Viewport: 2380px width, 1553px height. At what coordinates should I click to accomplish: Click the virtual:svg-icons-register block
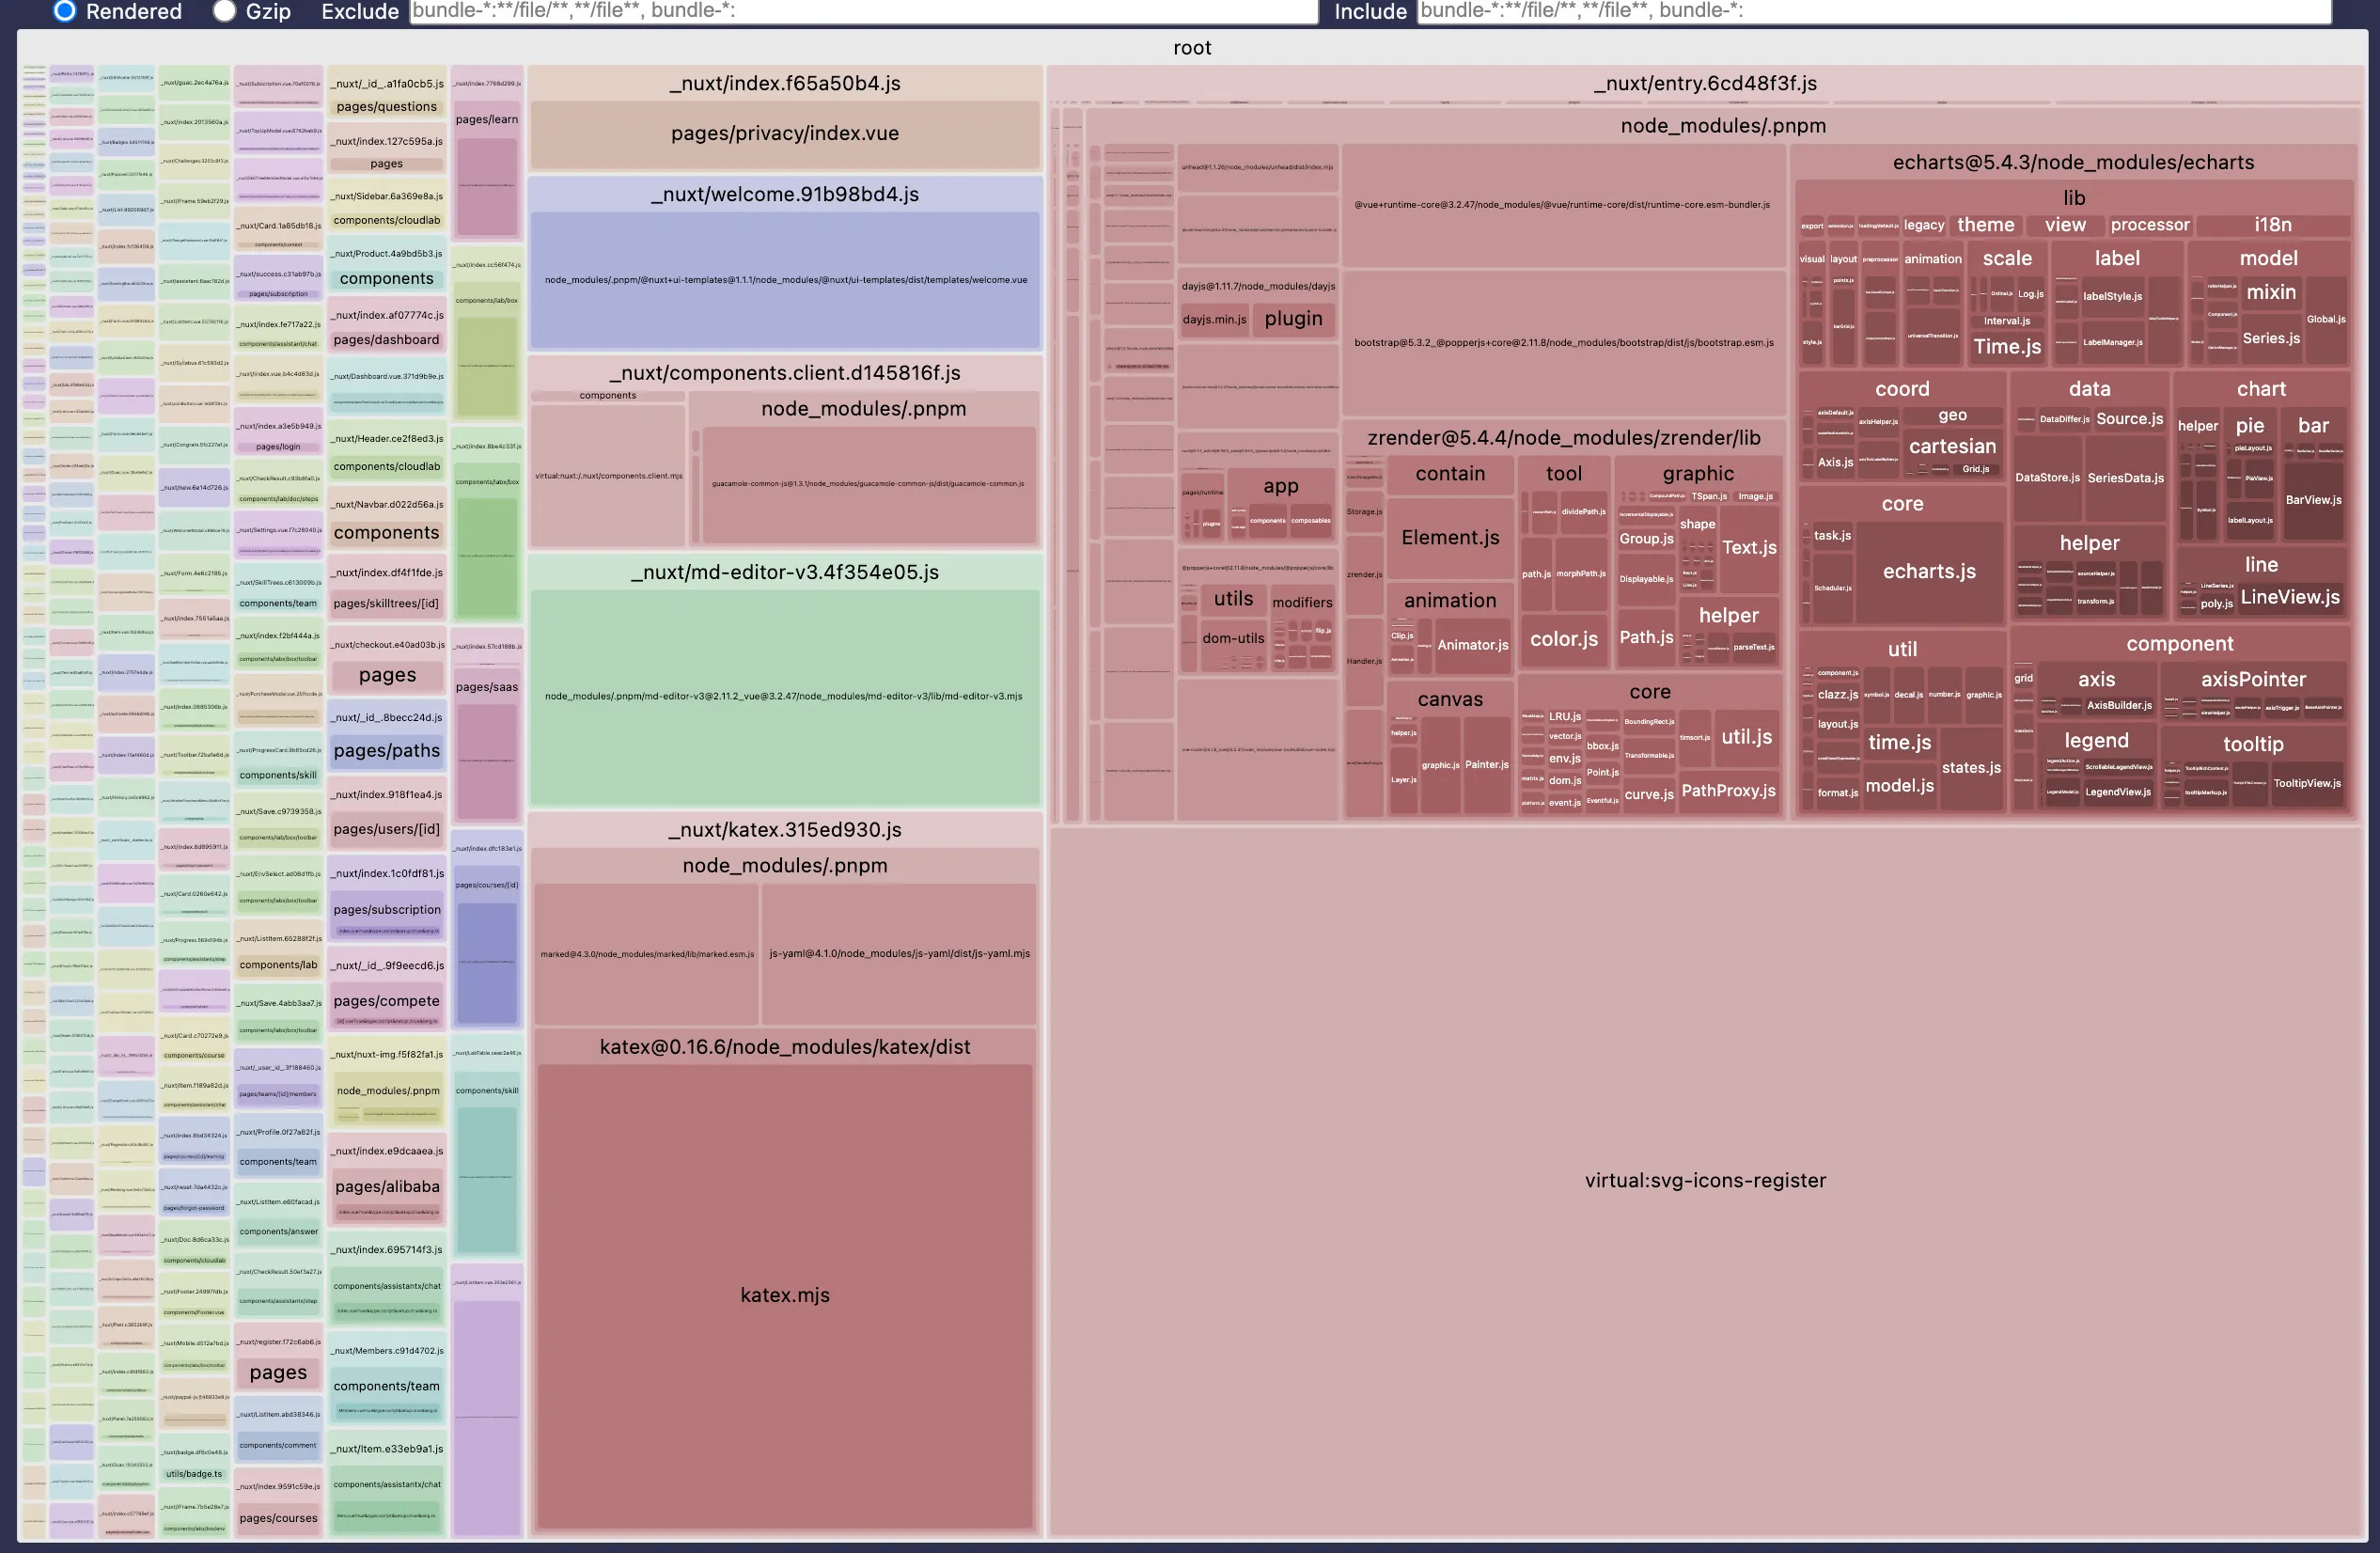click(x=1705, y=1180)
